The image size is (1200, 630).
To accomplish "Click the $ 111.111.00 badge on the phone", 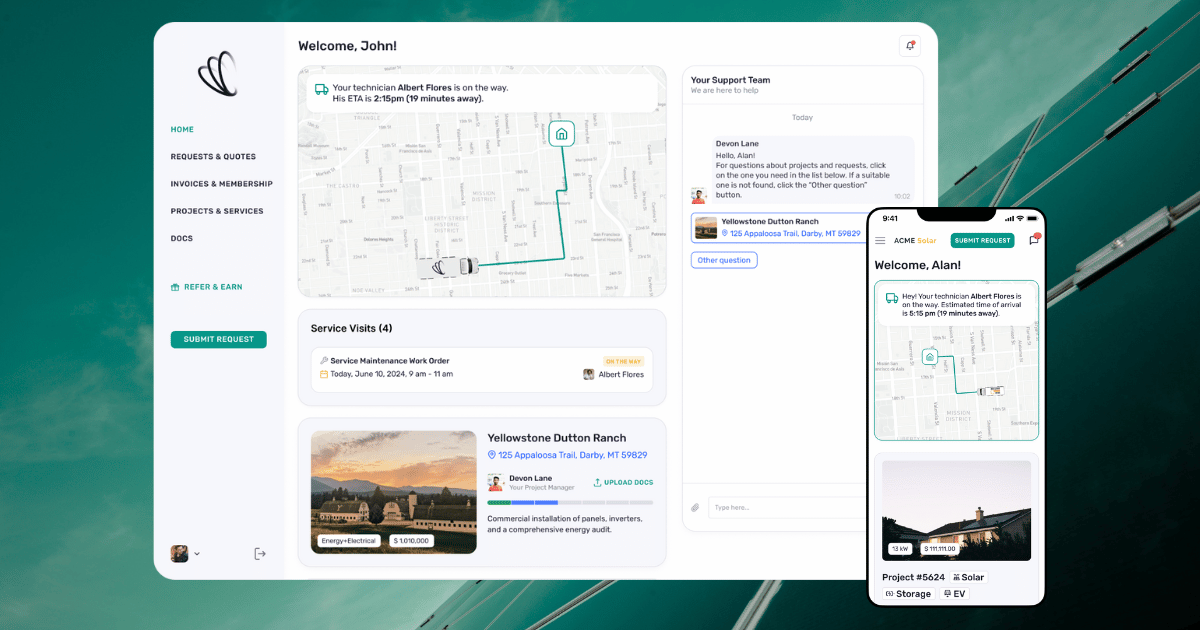I will tap(939, 549).
